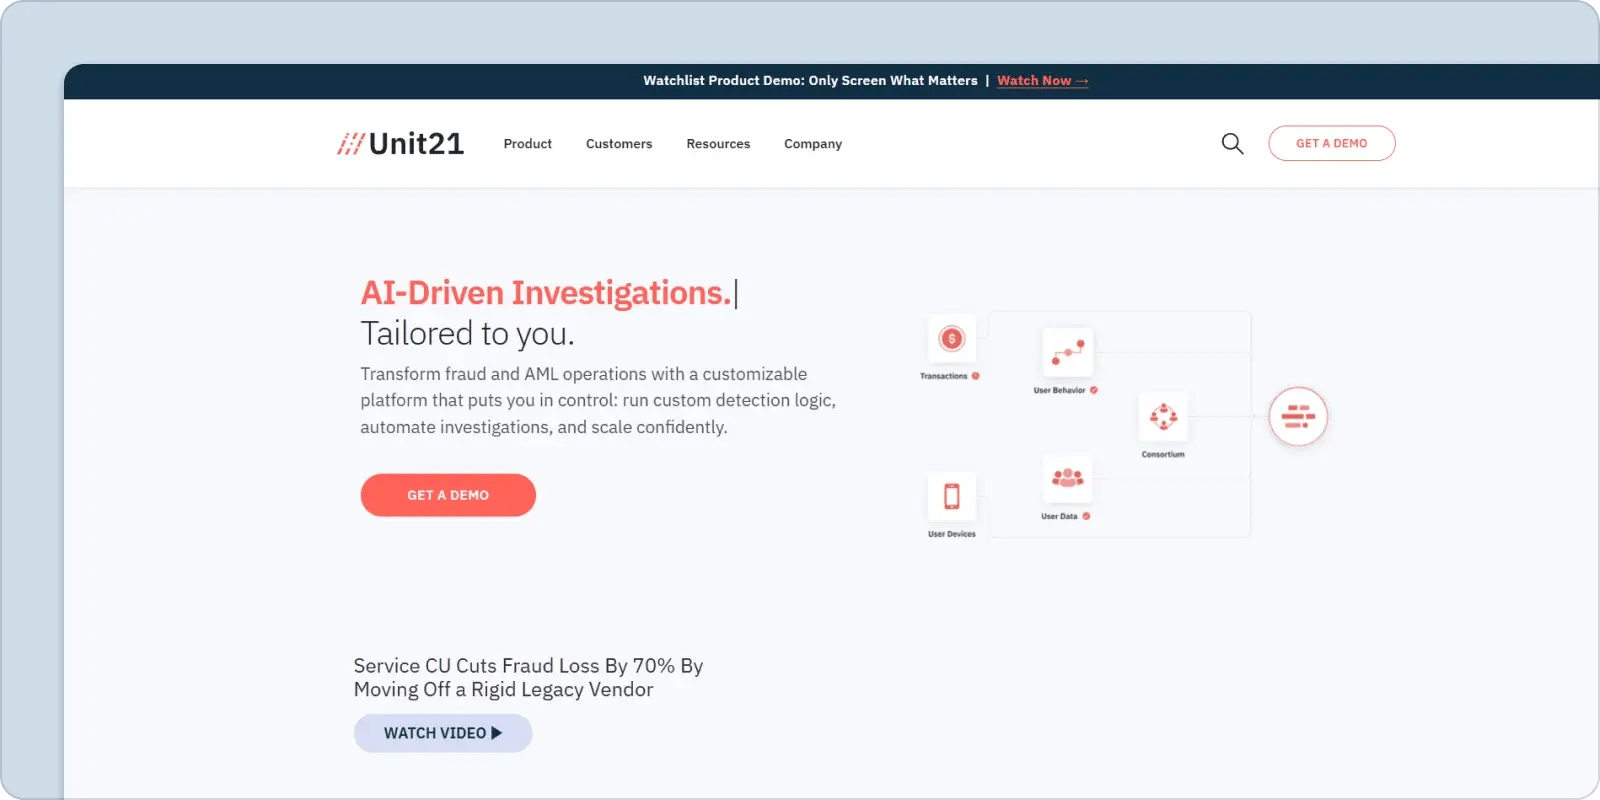The height and width of the screenshot is (800, 1600).
Task: Click the 'AI-Driven Investigations.' heading
Action: coord(546,293)
